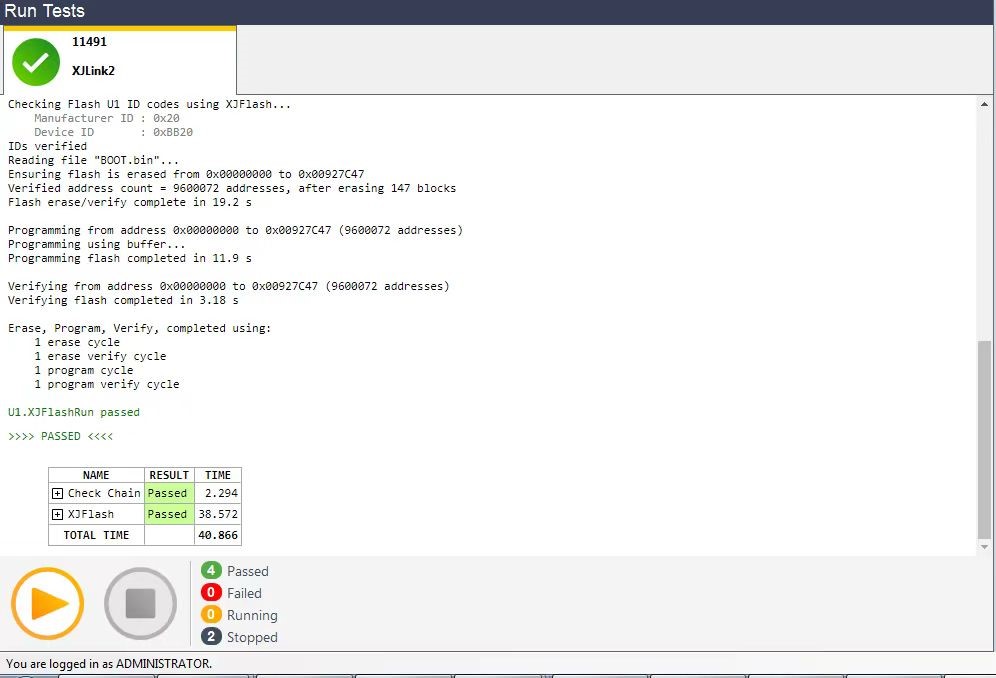Stop tests with the grey stop button

click(140, 603)
